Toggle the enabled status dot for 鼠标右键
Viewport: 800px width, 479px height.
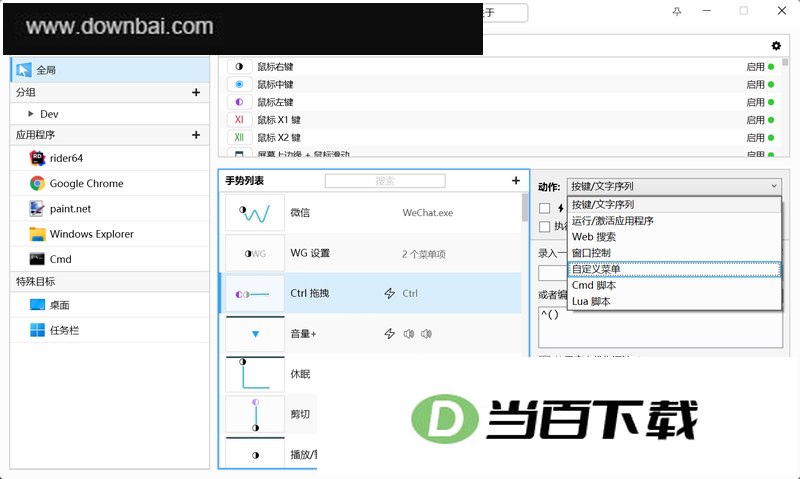point(771,67)
